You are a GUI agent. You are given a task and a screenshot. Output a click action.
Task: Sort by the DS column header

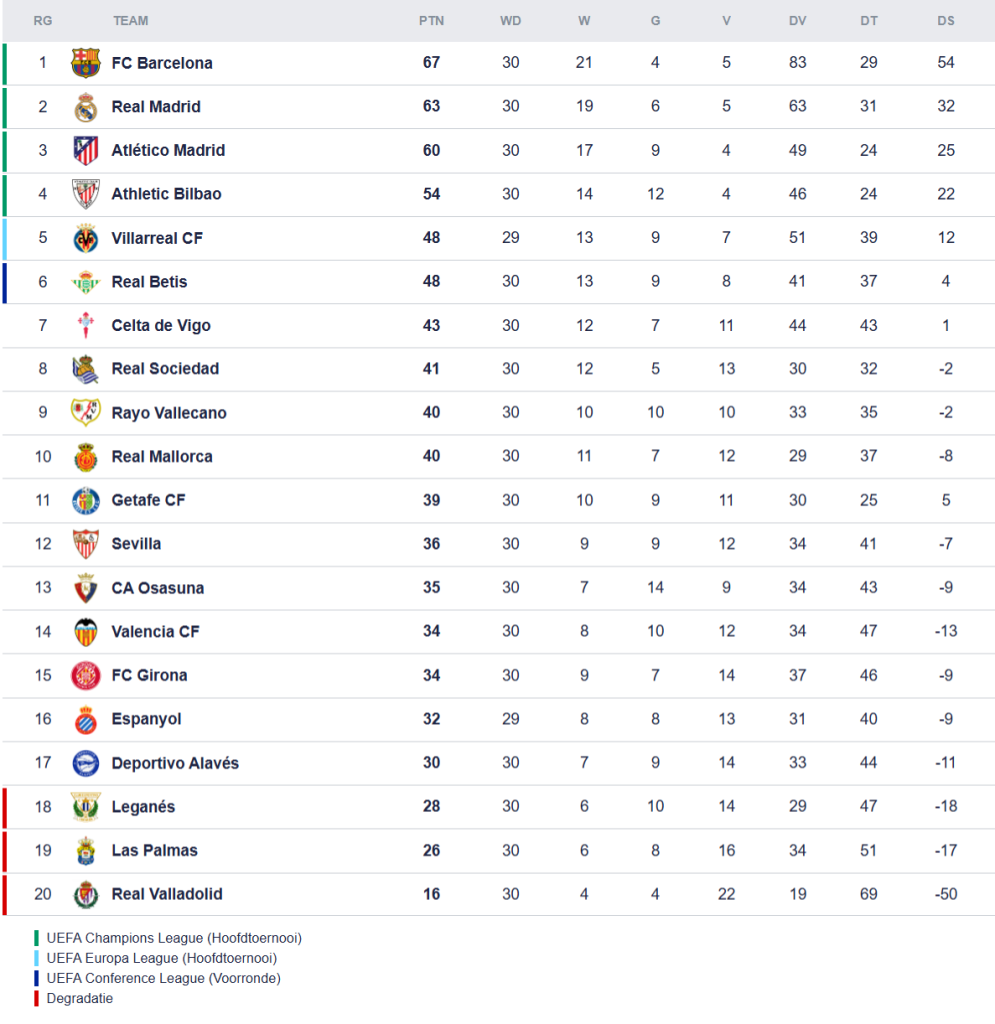946,21
